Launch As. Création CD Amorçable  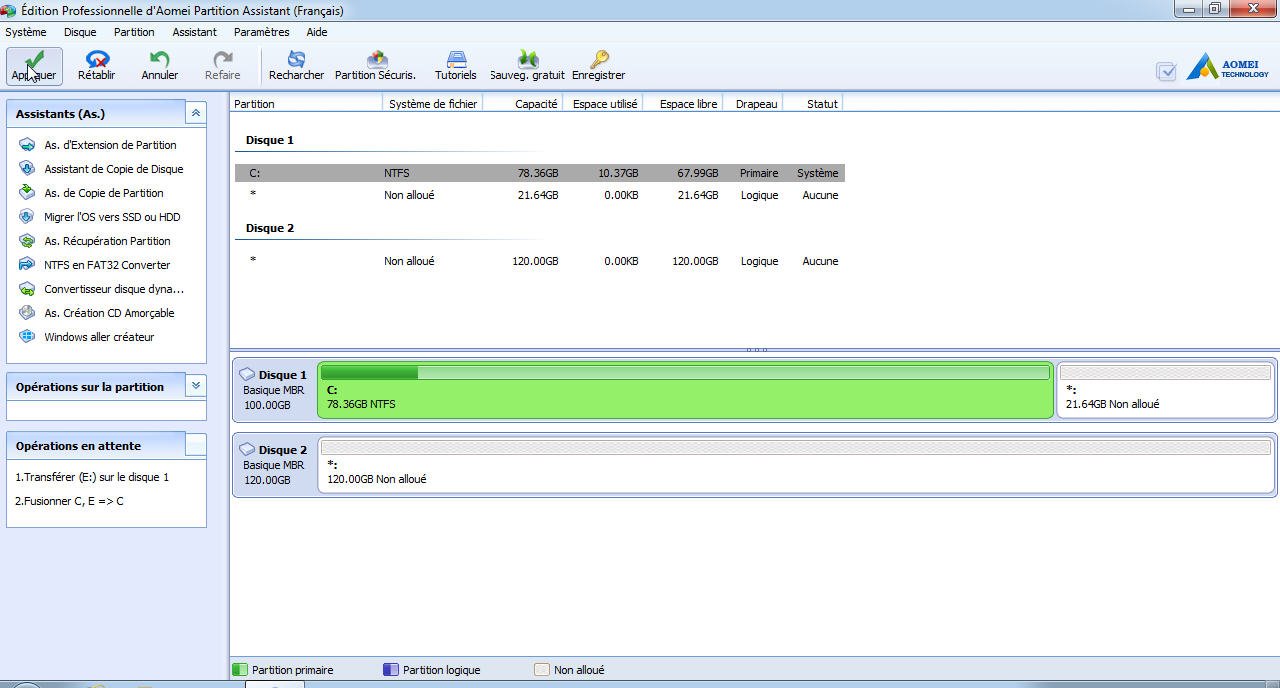pos(109,313)
